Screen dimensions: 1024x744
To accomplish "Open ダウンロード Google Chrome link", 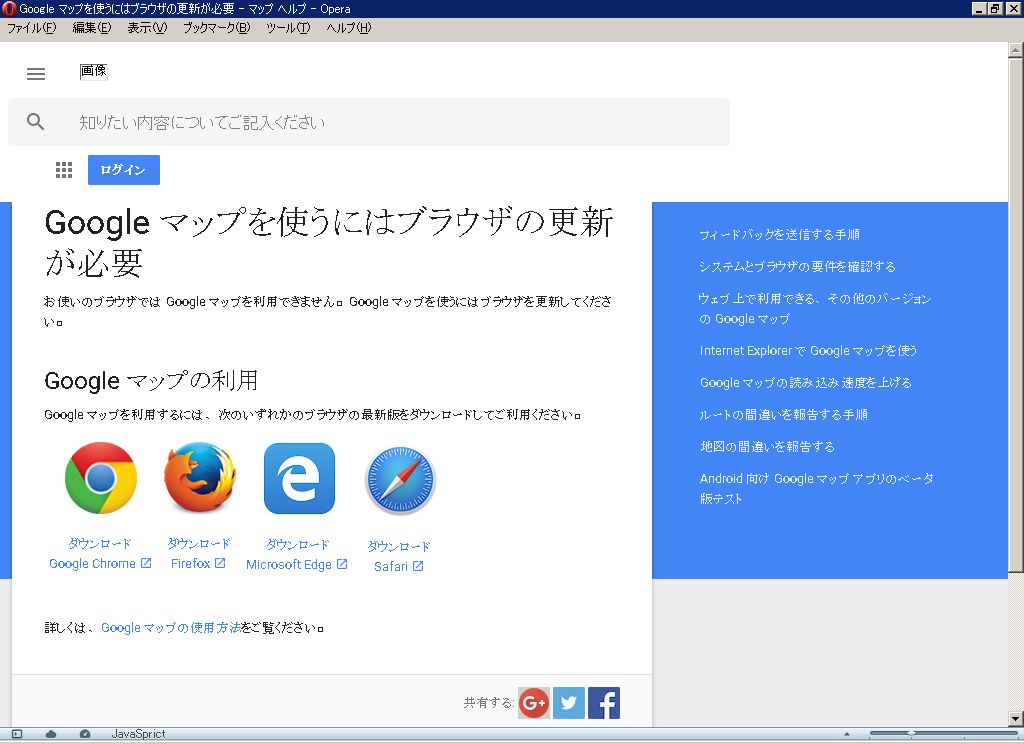I will [x=100, y=553].
